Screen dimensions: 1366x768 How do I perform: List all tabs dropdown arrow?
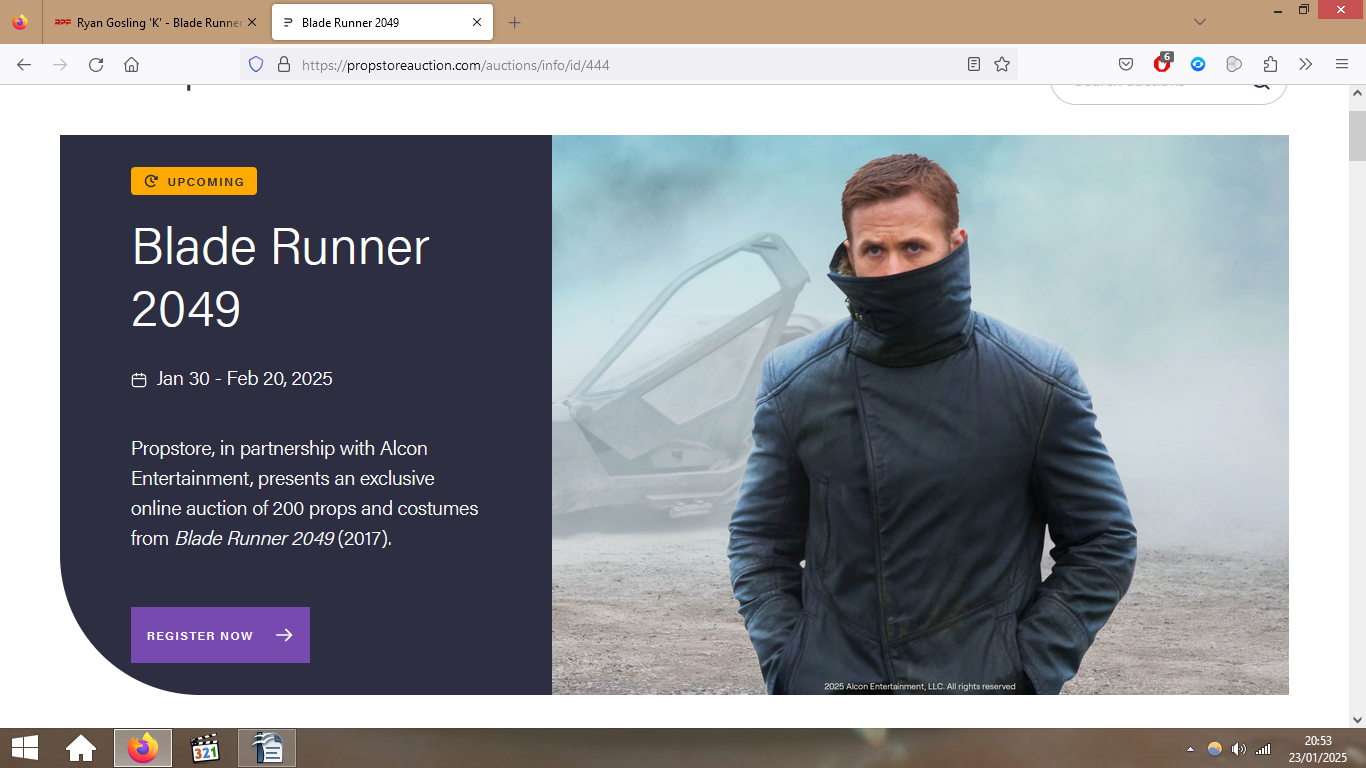(1200, 22)
